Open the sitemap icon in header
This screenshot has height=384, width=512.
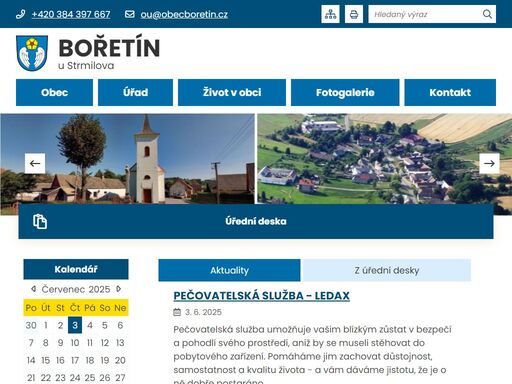pyautogui.click(x=330, y=14)
